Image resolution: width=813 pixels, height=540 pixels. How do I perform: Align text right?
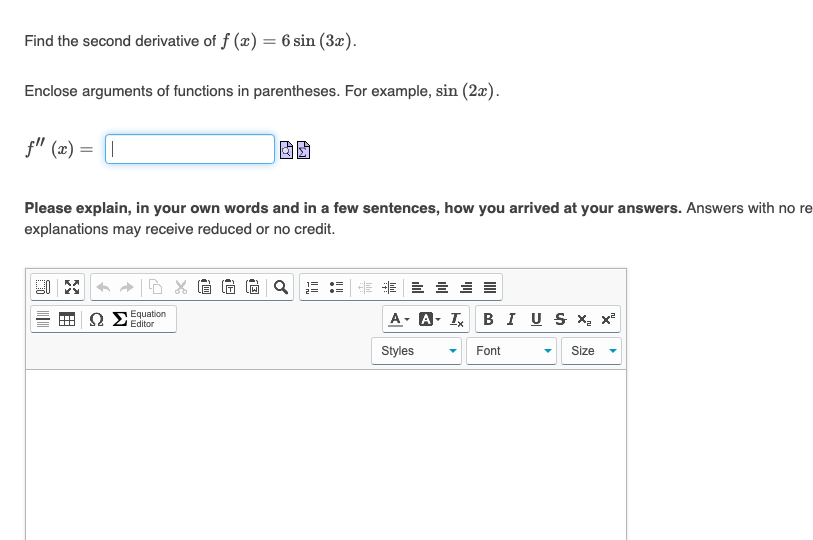[466, 287]
